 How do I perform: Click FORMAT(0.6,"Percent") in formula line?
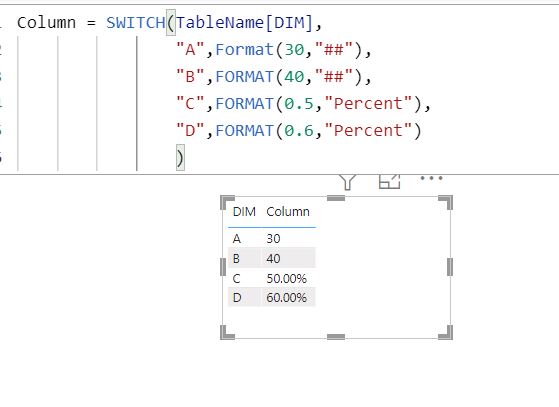point(319,130)
